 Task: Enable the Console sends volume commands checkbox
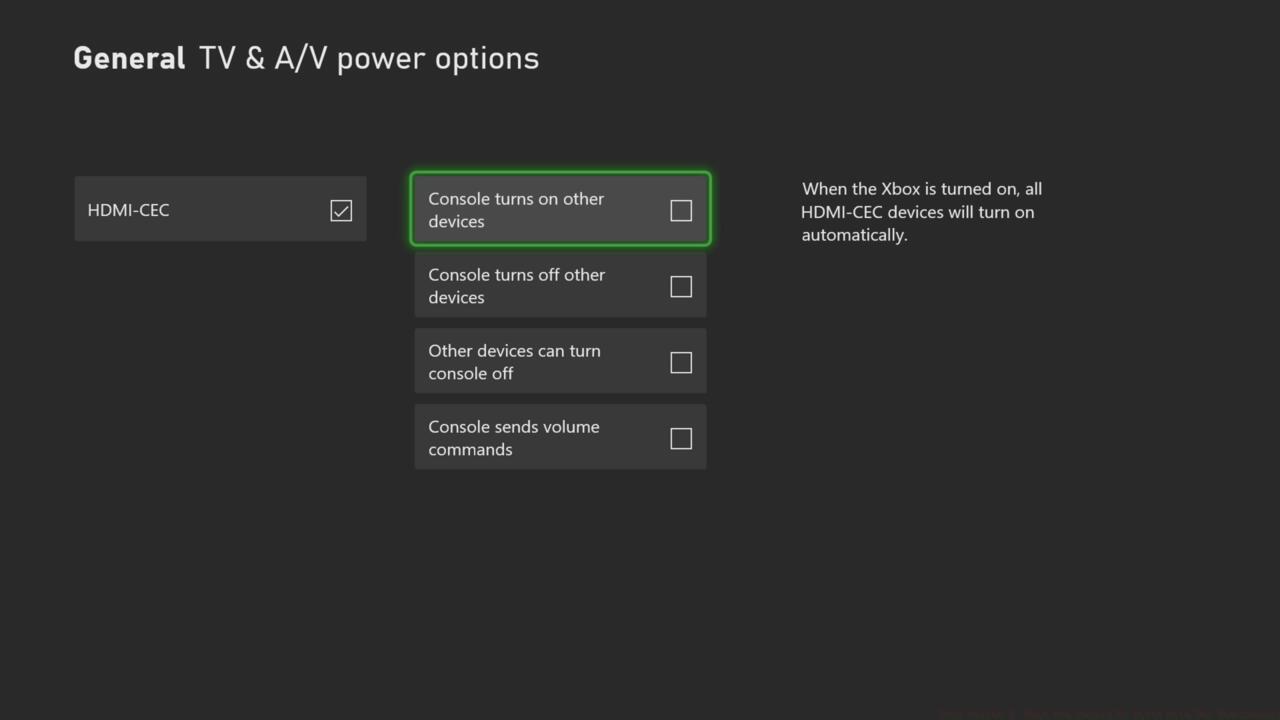click(x=681, y=438)
